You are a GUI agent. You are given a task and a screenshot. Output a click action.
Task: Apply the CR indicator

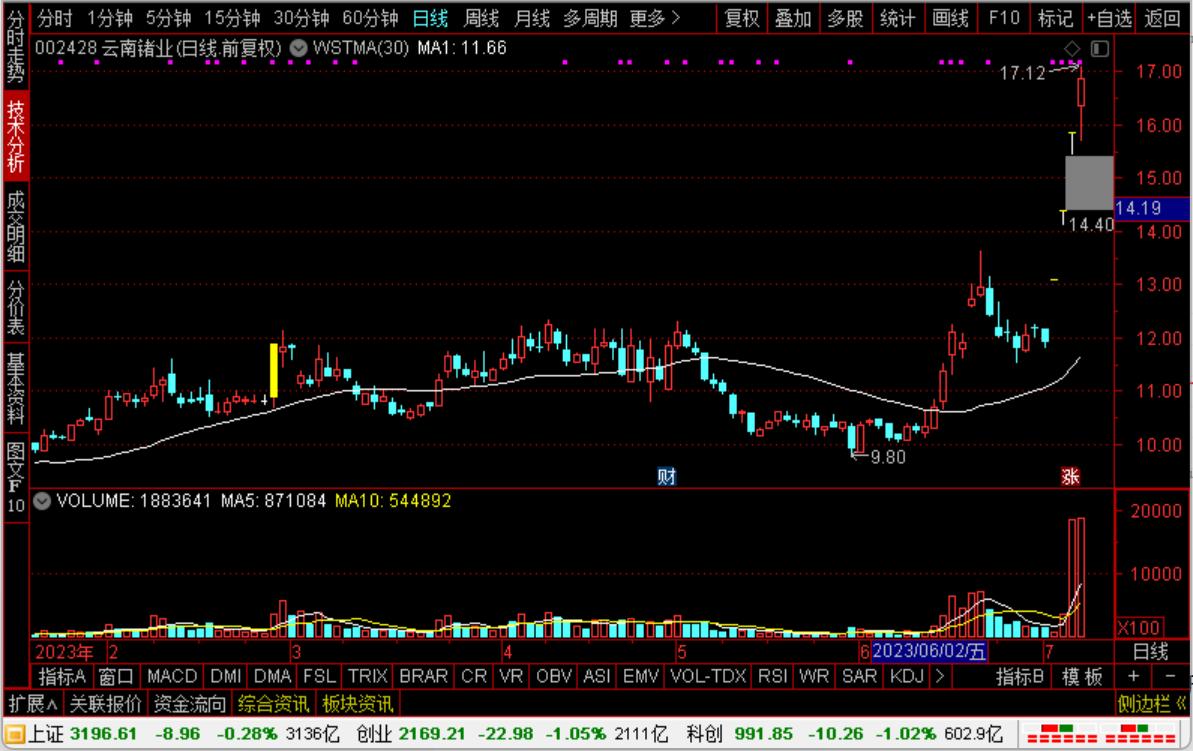coord(474,676)
